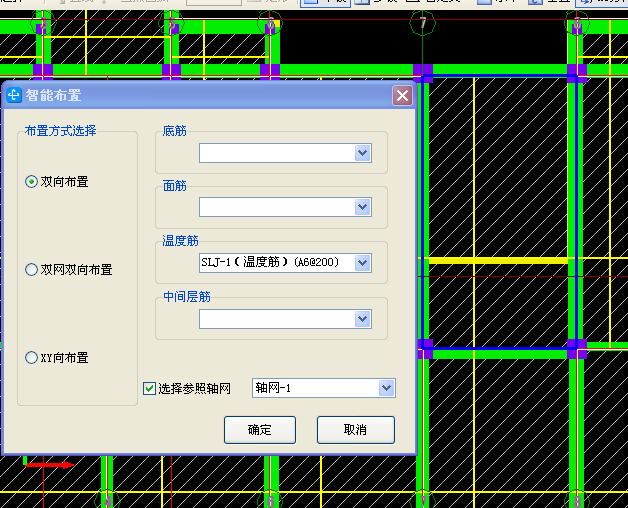Click the 取消 button
This screenshot has width=628, height=508.
pos(356,430)
